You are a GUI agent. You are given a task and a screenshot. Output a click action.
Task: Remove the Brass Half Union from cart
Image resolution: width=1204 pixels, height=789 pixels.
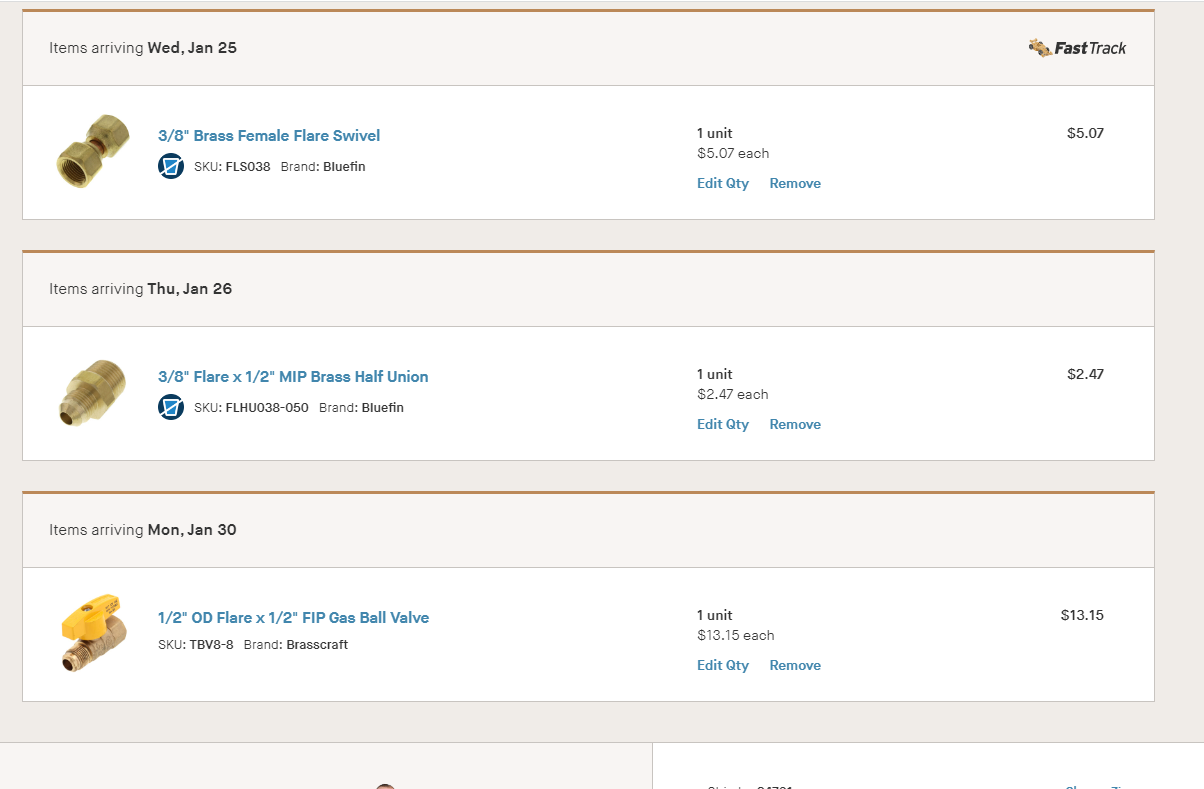[x=795, y=425]
